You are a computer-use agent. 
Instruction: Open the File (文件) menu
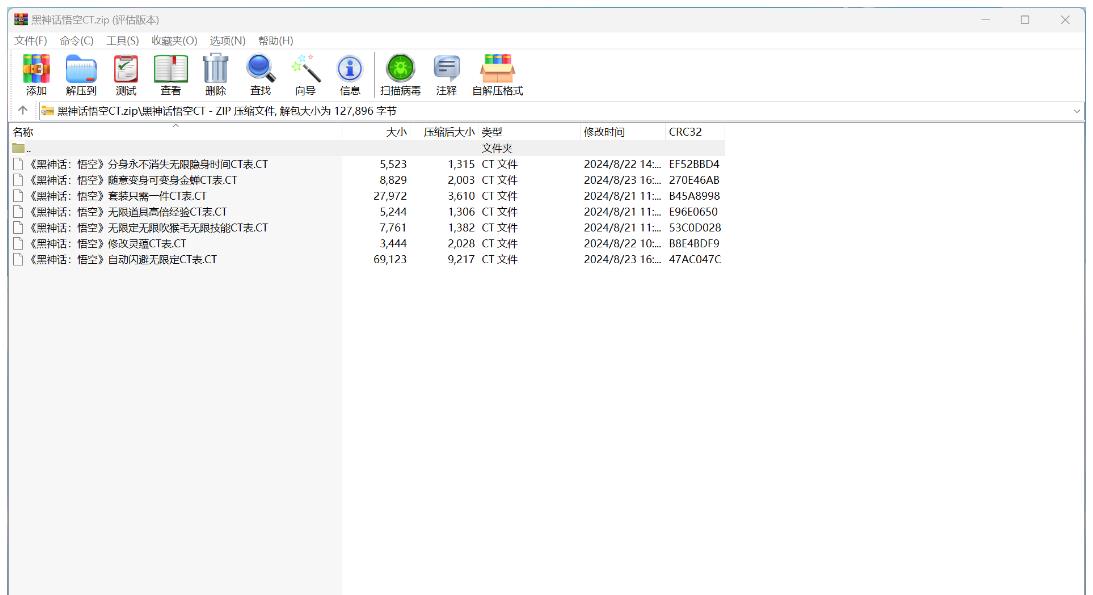[31, 40]
